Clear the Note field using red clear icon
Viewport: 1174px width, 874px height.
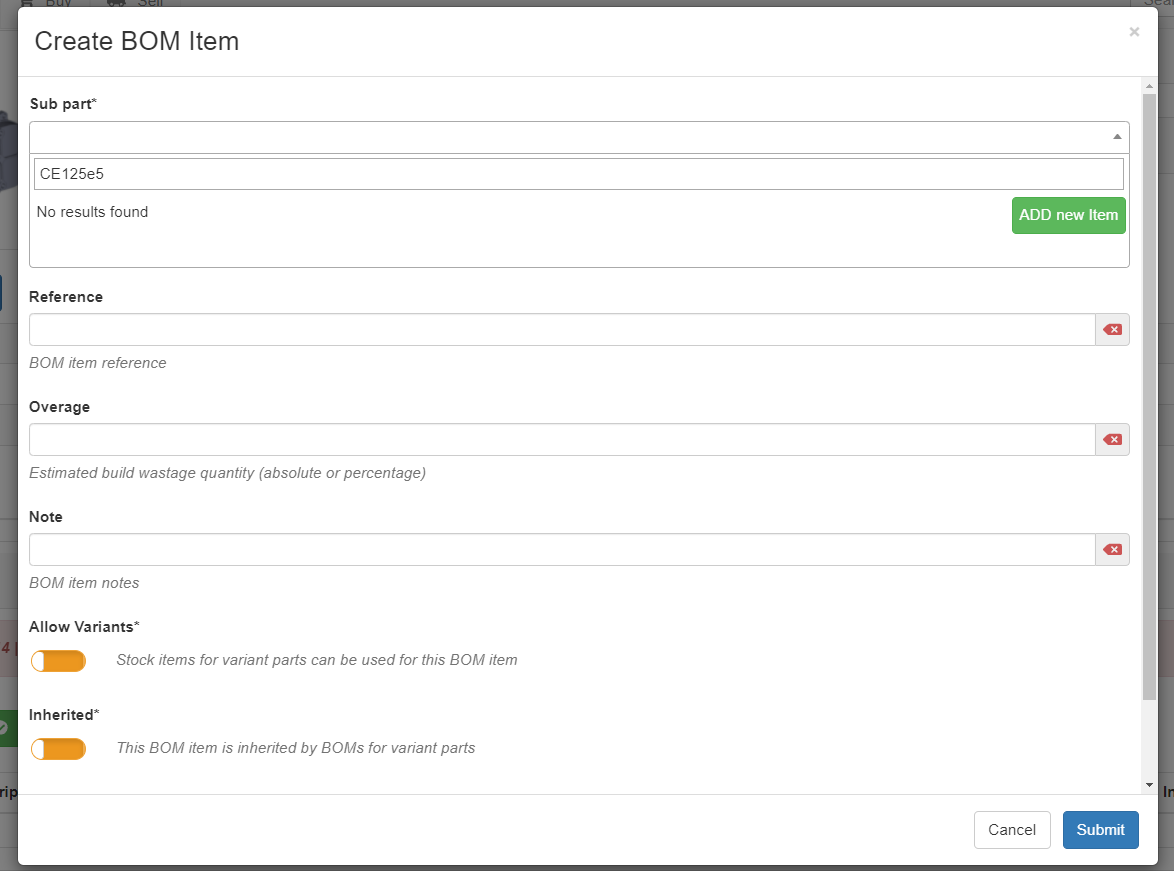(1112, 549)
